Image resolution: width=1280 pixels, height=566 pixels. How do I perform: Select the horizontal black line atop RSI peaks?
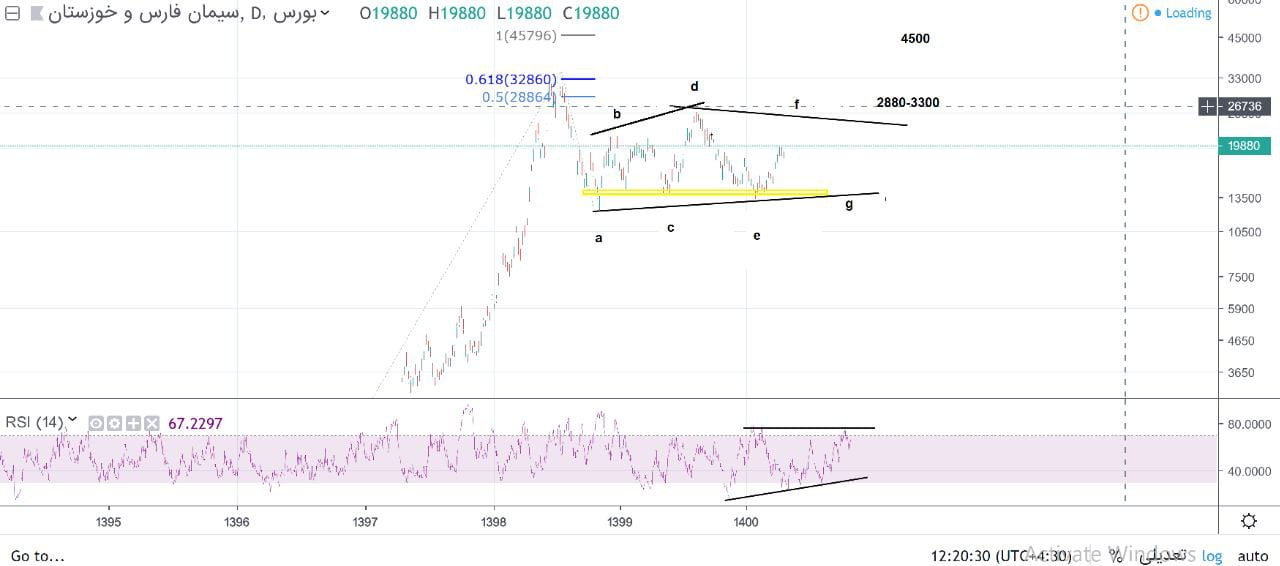click(809, 428)
